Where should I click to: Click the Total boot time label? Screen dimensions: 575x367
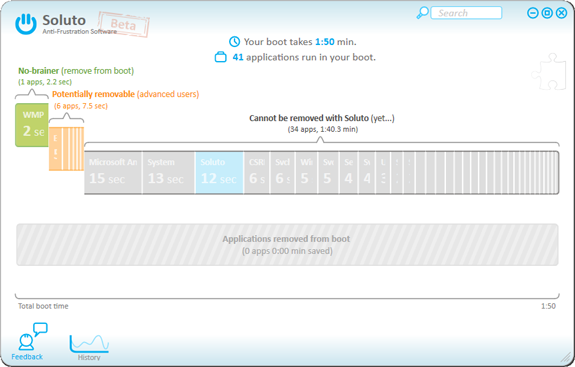pos(43,306)
